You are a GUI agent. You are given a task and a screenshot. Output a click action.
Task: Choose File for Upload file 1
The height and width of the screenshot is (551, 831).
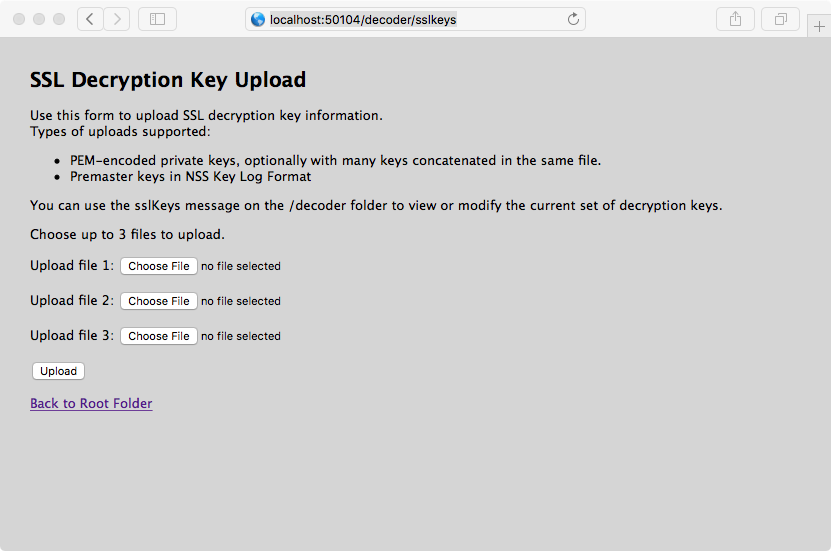(158, 266)
